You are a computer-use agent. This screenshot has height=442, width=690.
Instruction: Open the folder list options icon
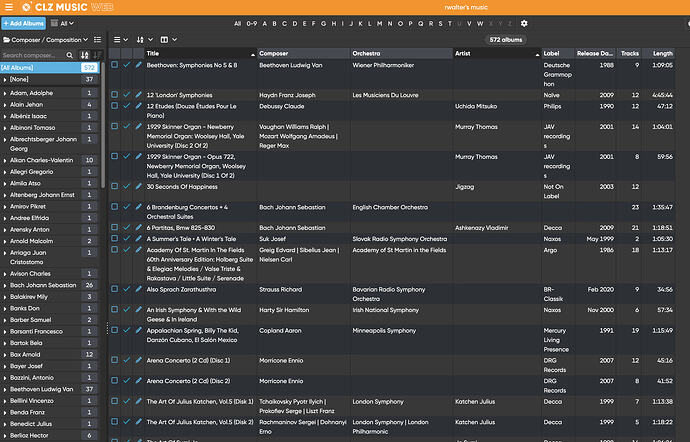98,40
